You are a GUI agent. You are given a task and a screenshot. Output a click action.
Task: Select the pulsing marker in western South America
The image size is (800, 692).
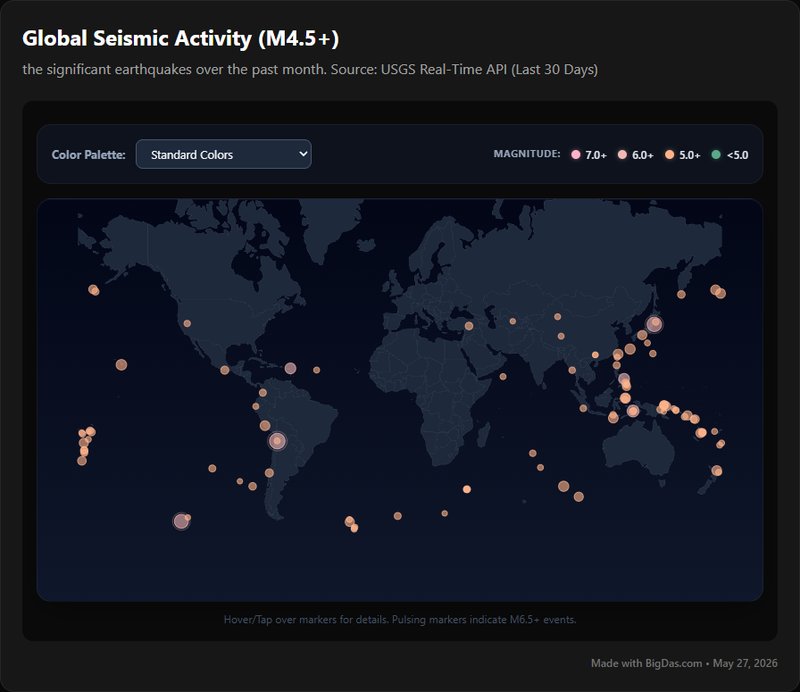277,441
